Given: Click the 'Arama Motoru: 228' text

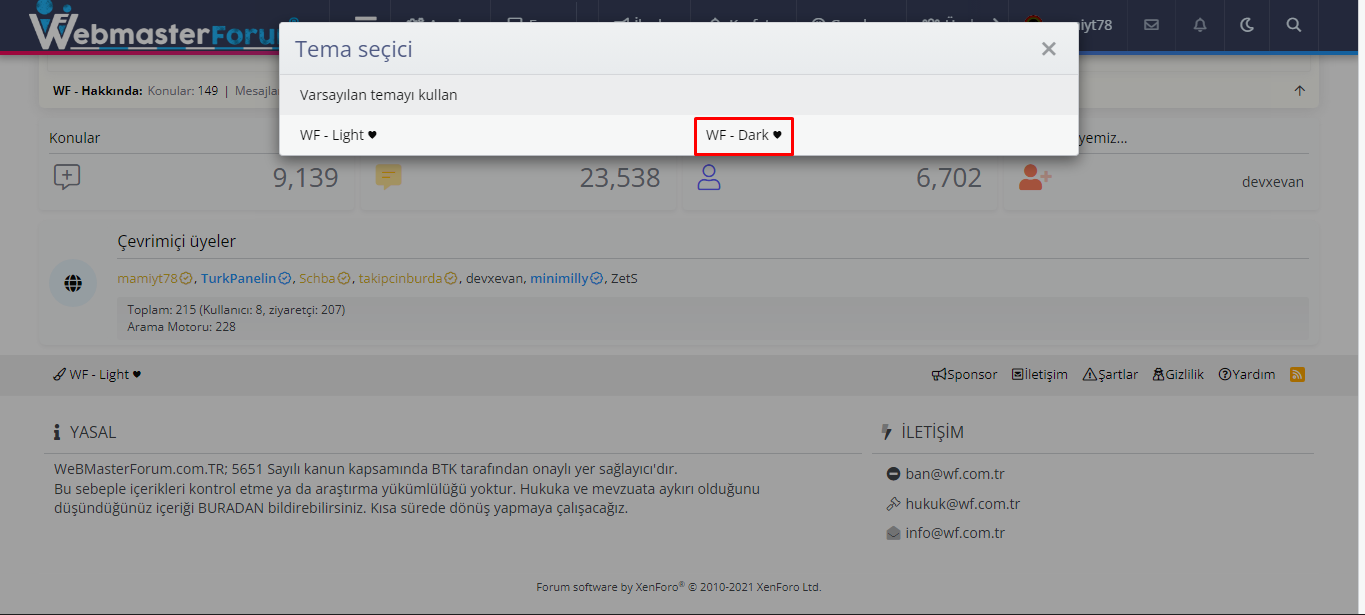Looking at the screenshot, I should (181, 326).
